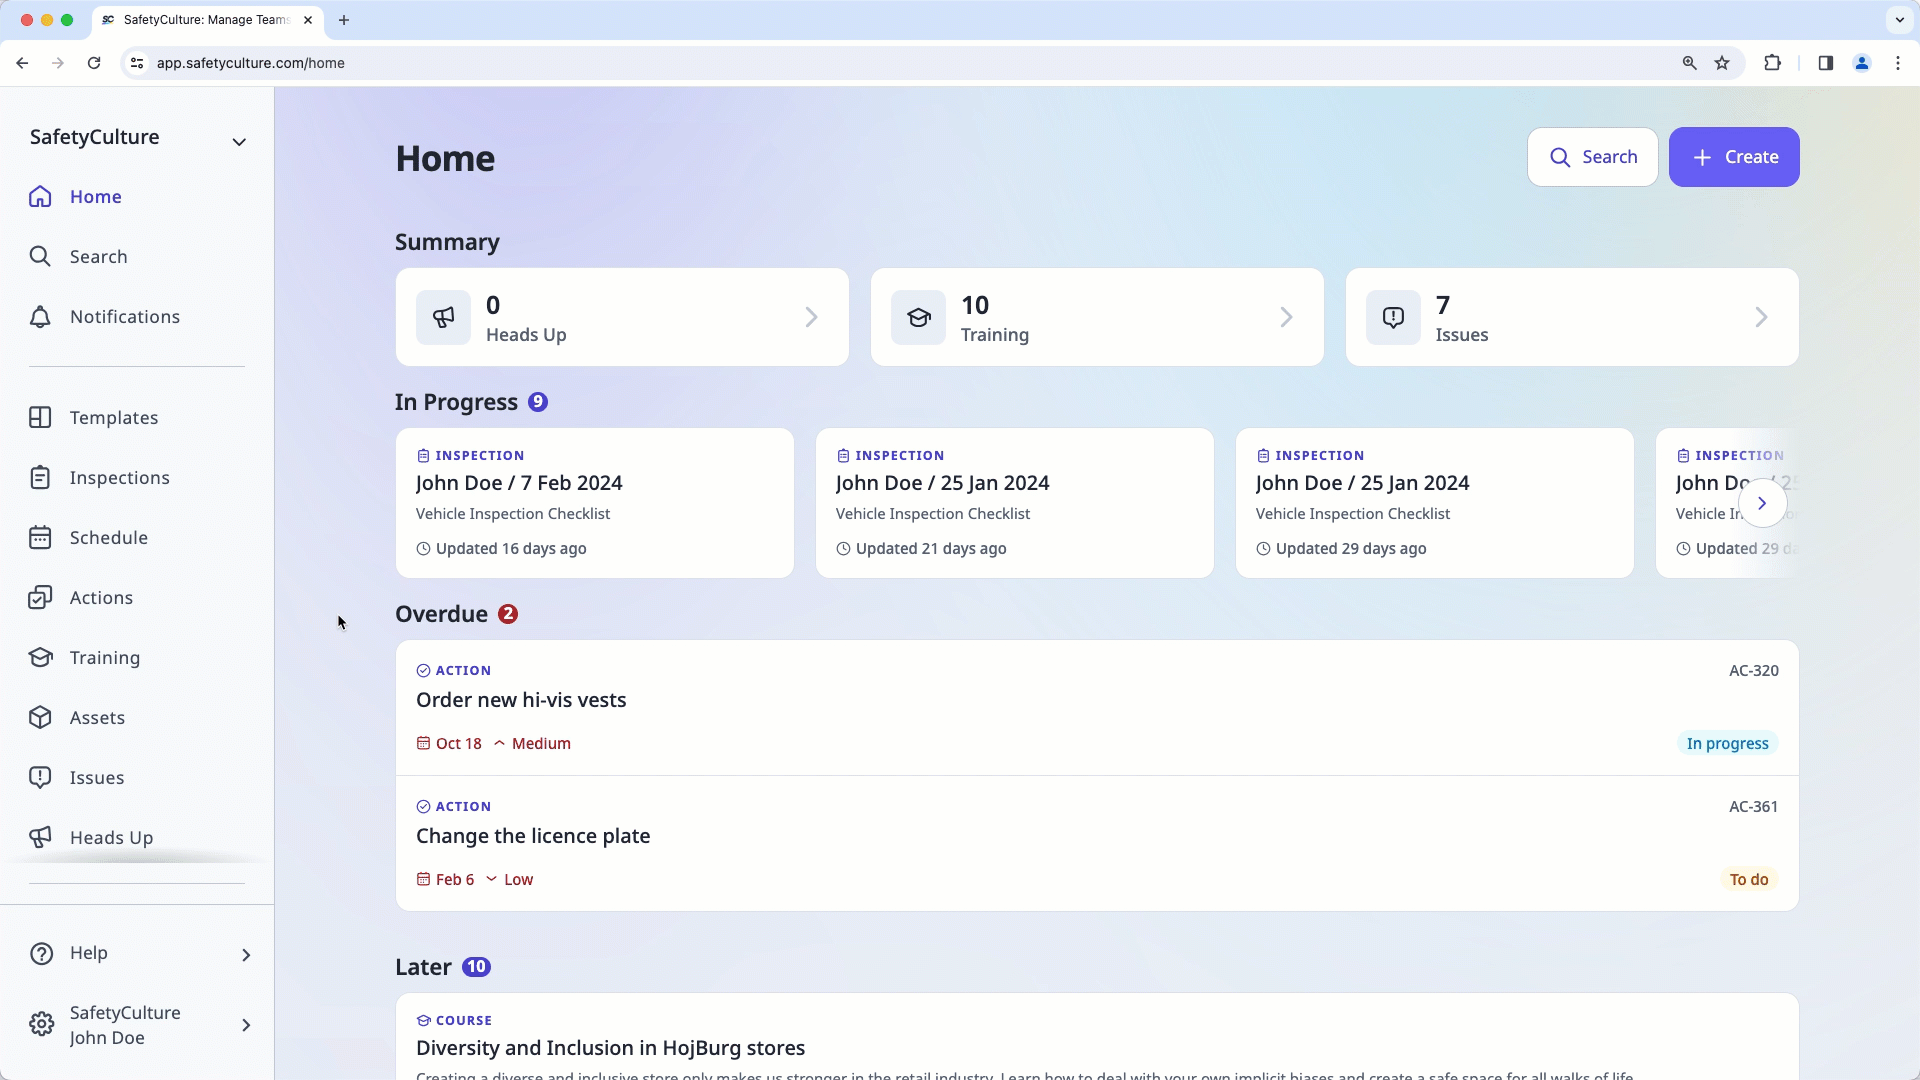Screen dimensions: 1920x1080
Task: Click the Help question mark icon
Action: (41, 954)
